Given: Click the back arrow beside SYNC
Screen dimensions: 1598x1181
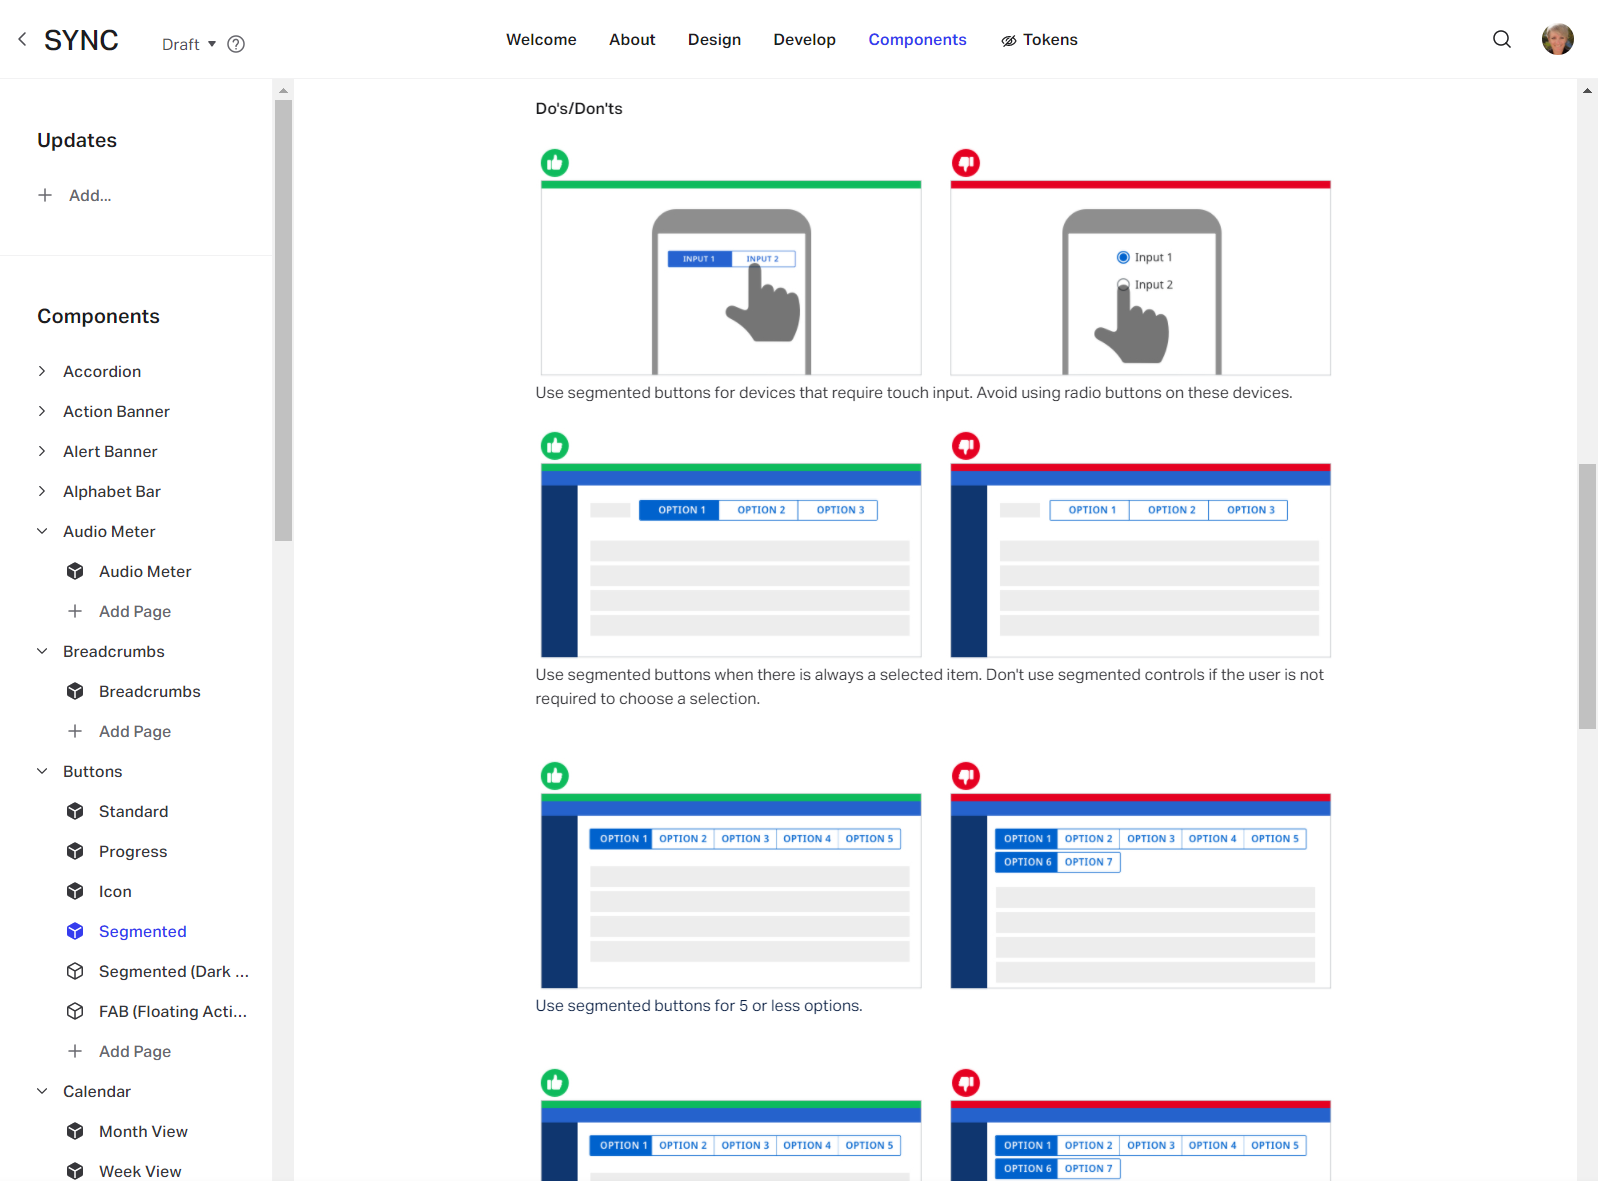Looking at the screenshot, I should pyautogui.click(x=22, y=39).
